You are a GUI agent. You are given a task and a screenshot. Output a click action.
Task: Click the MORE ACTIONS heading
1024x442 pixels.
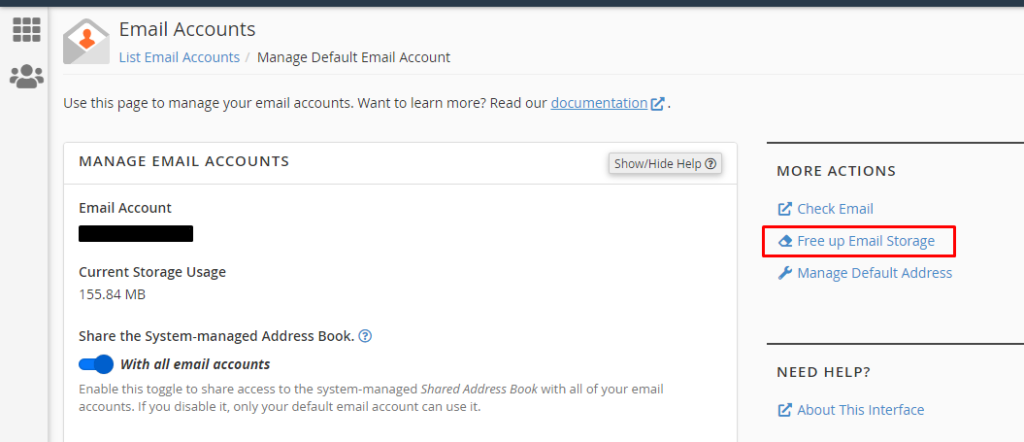click(x=836, y=171)
